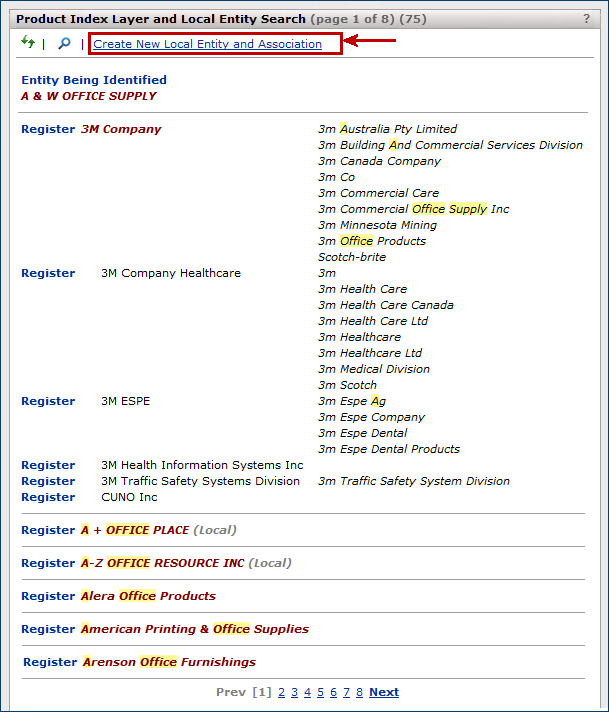Jump to results page 5
The width and height of the screenshot is (609, 712).
click(320, 692)
